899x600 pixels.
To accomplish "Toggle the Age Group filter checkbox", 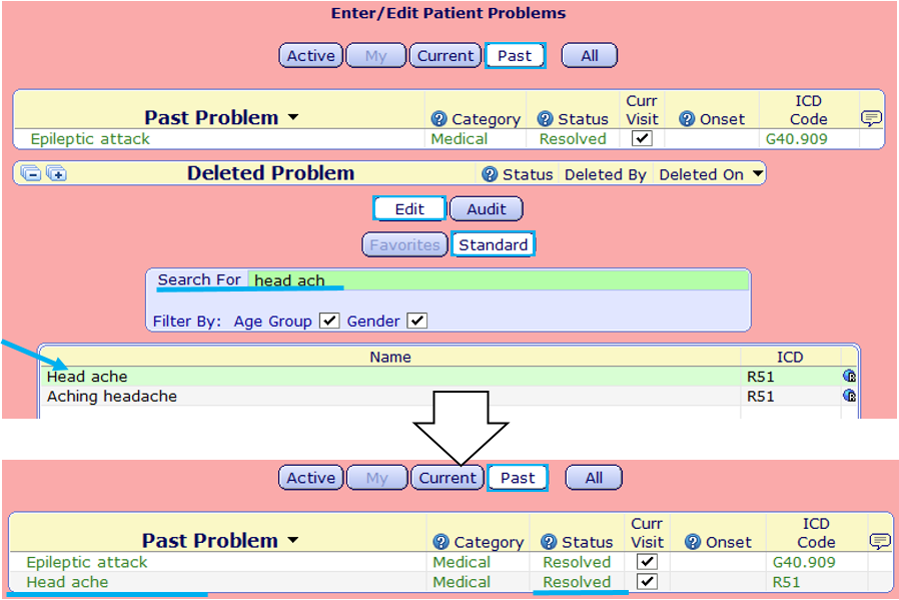I will pyautogui.click(x=330, y=320).
